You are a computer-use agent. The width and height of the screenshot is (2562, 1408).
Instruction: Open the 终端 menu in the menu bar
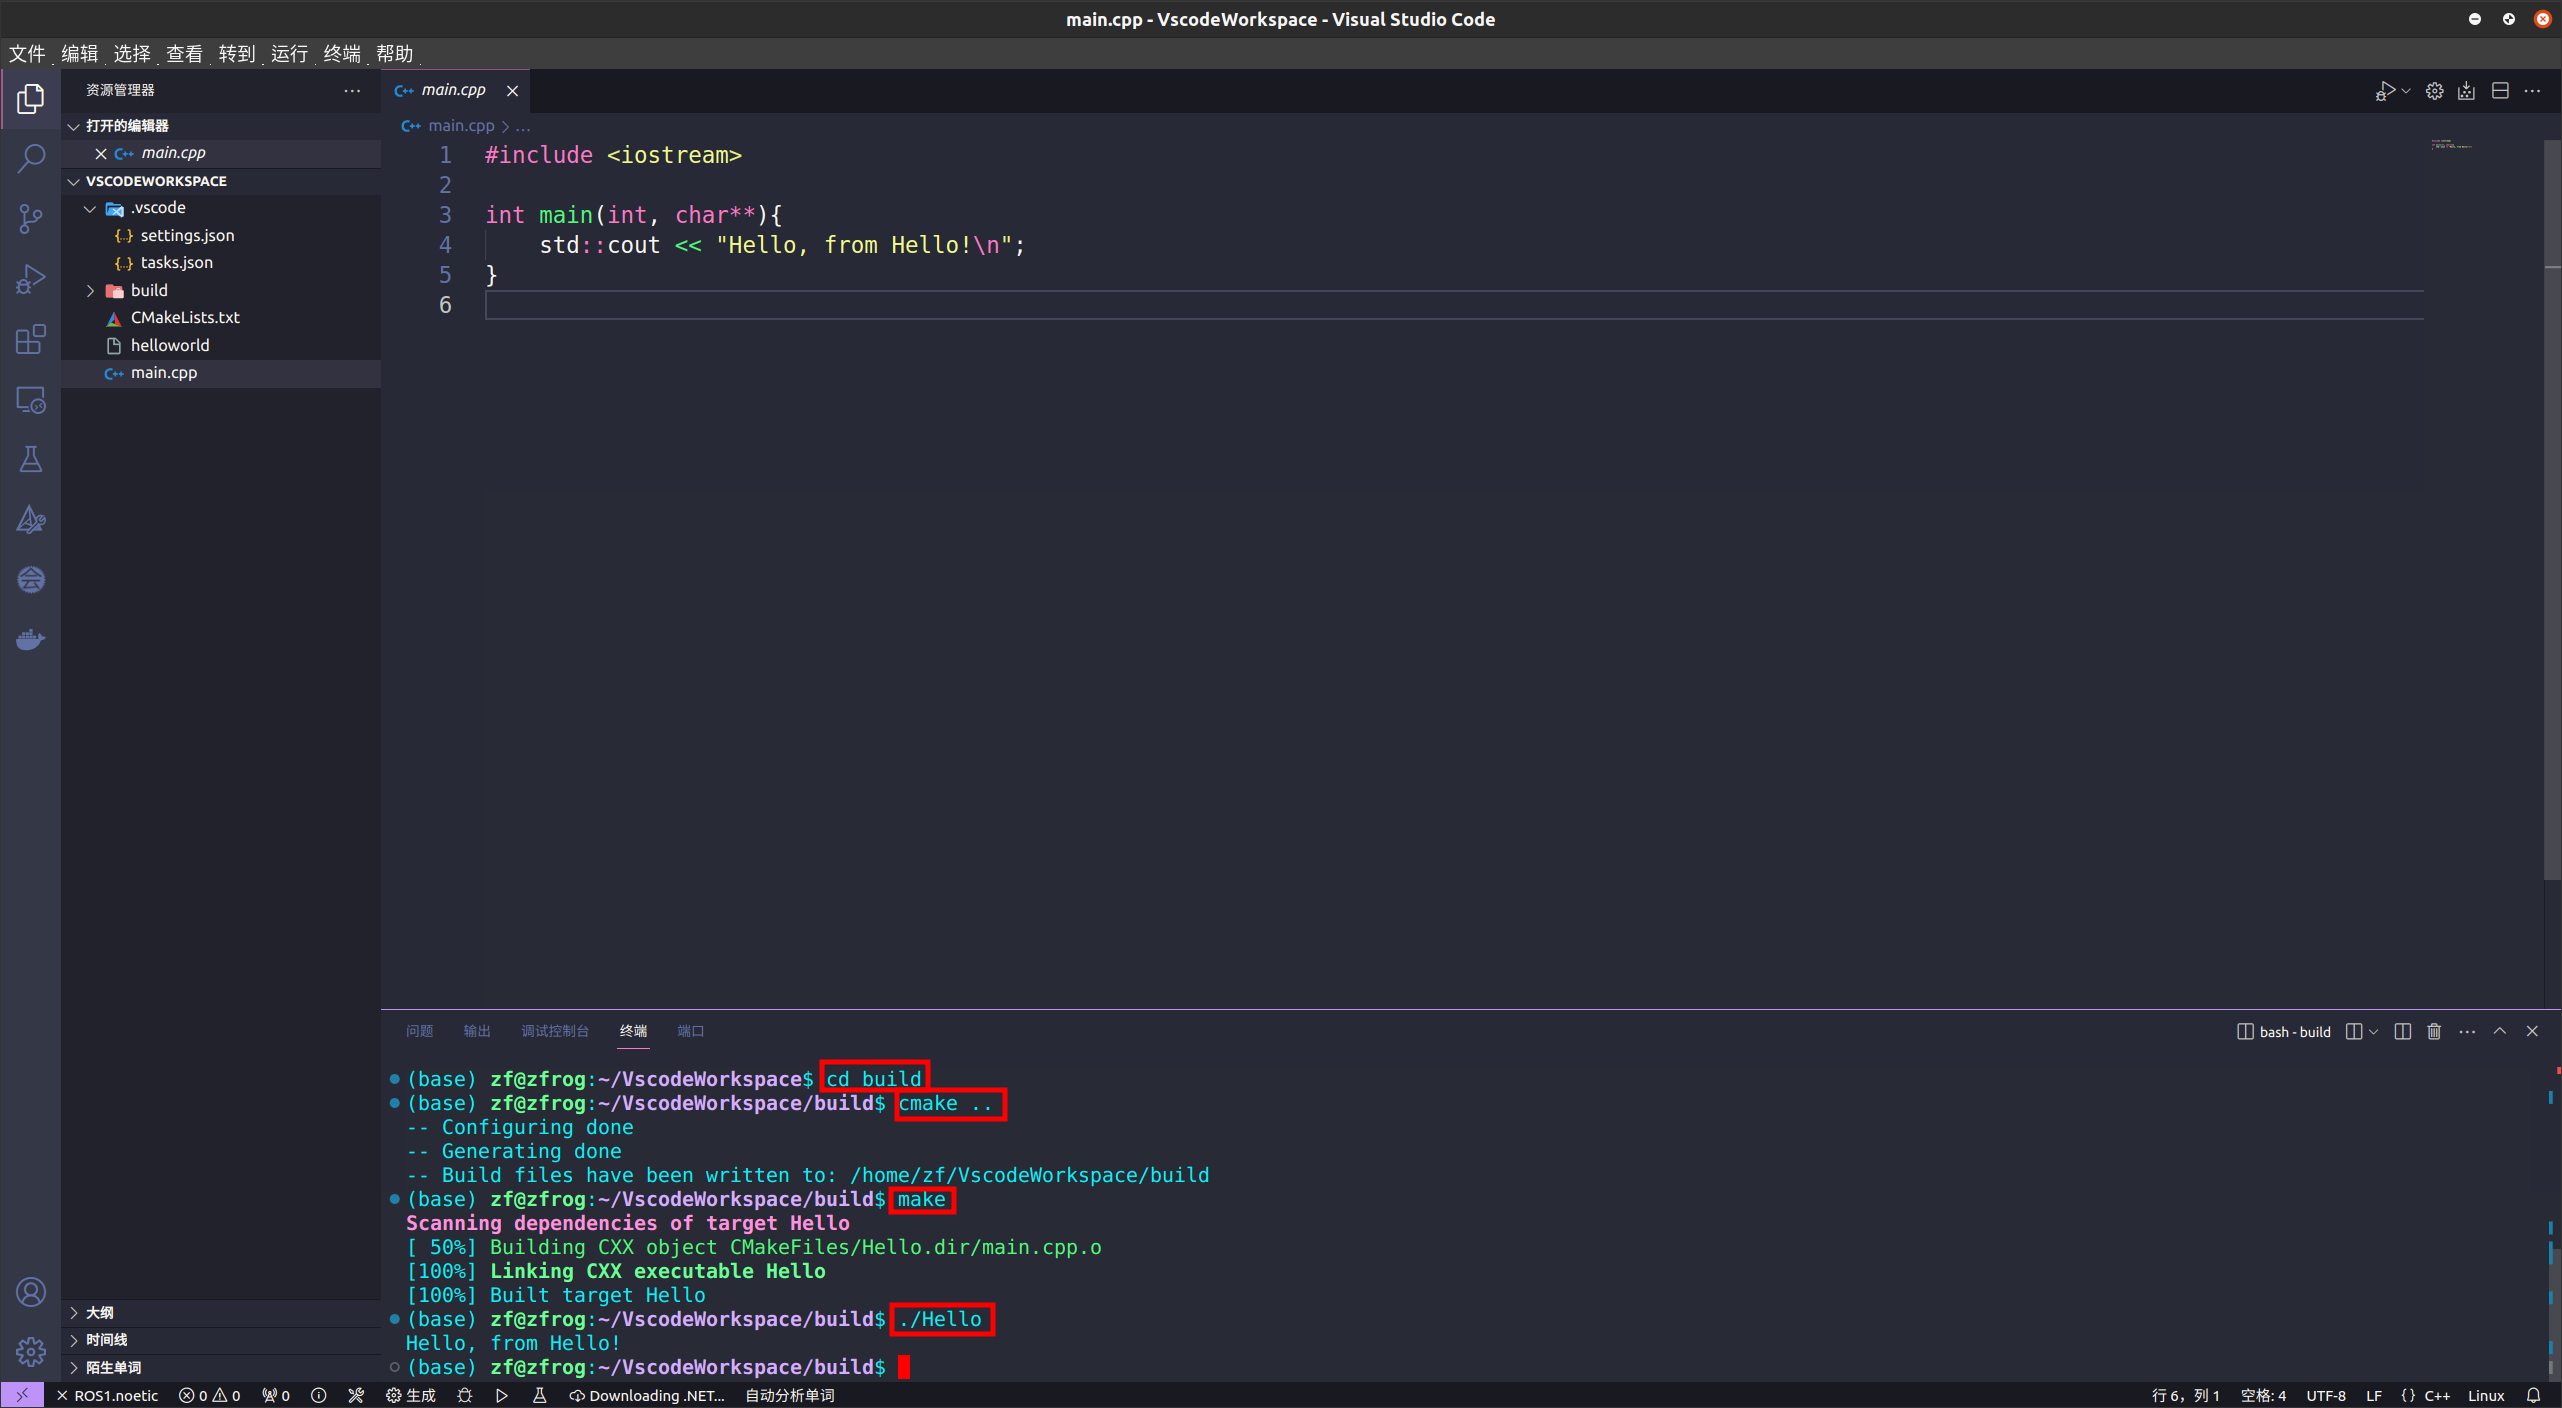[x=343, y=53]
